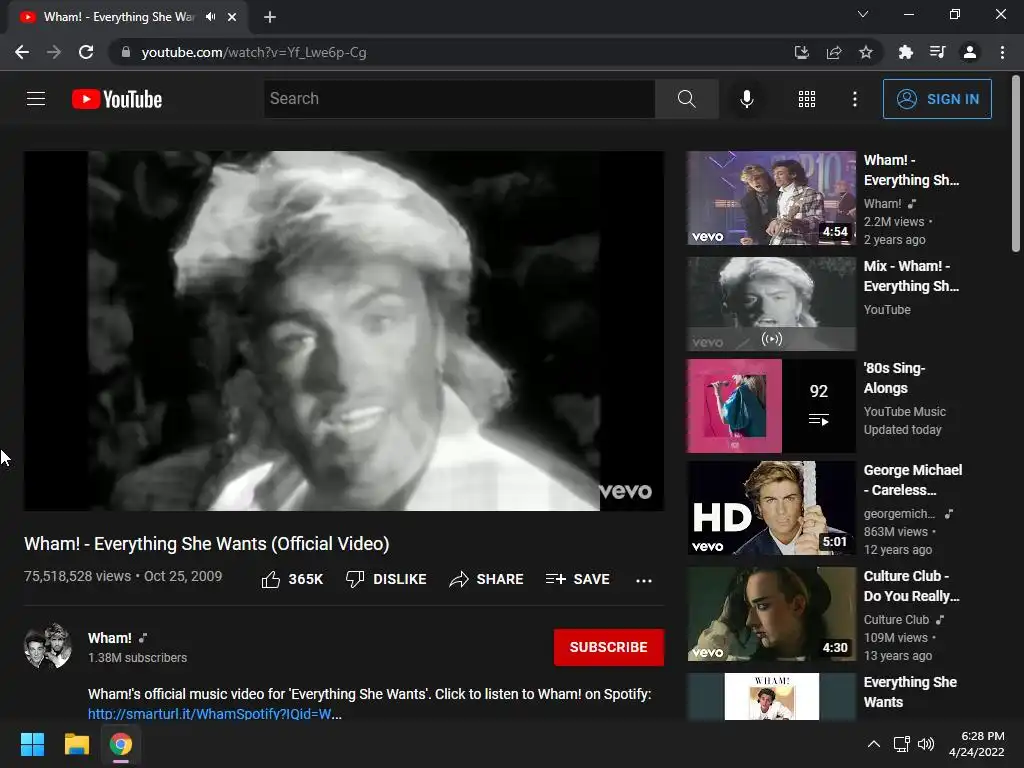Open Chrome tab search chevron

[863, 14]
